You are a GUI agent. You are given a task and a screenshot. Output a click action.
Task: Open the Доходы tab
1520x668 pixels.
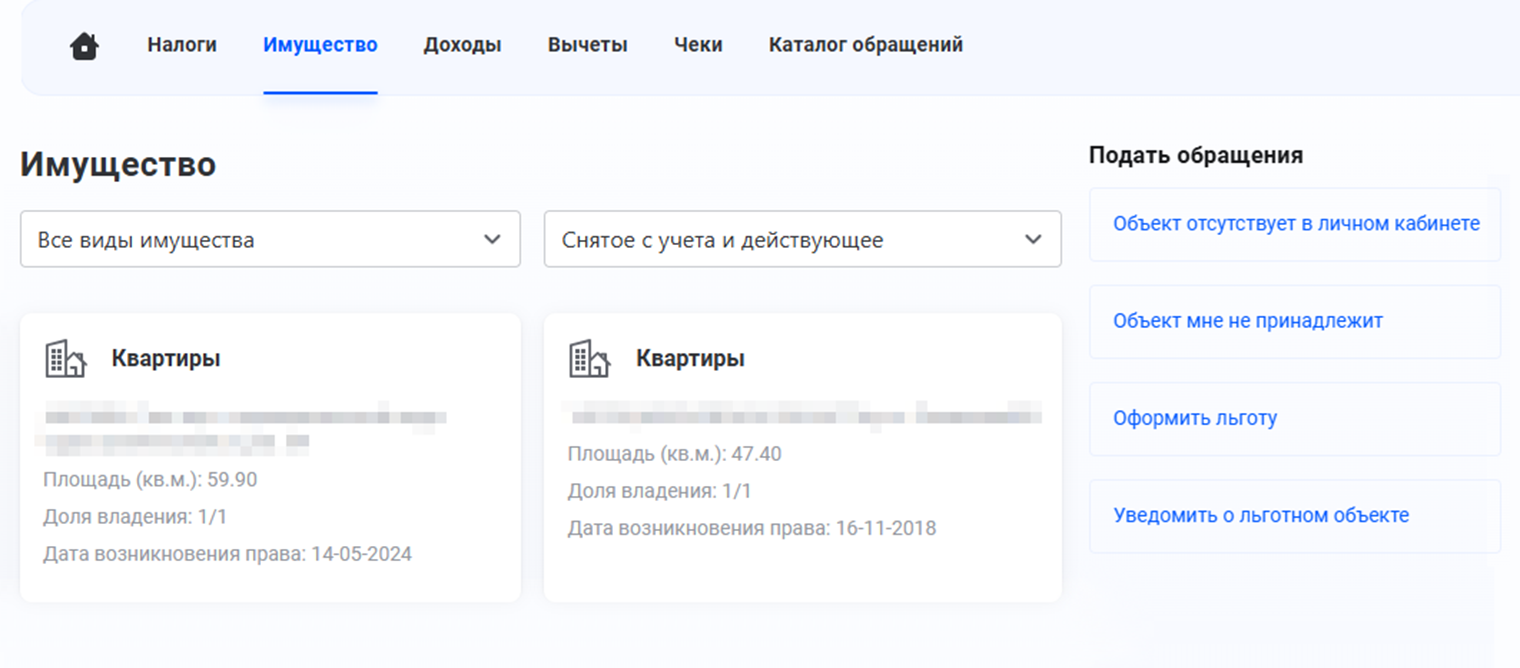[463, 44]
